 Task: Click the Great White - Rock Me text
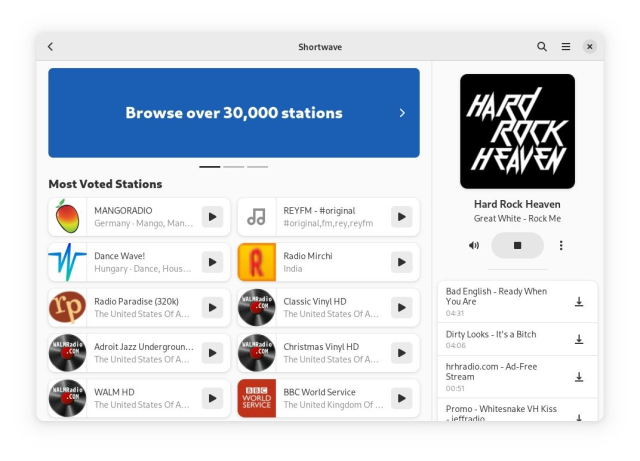pyautogui.click(x=517, y=218)
